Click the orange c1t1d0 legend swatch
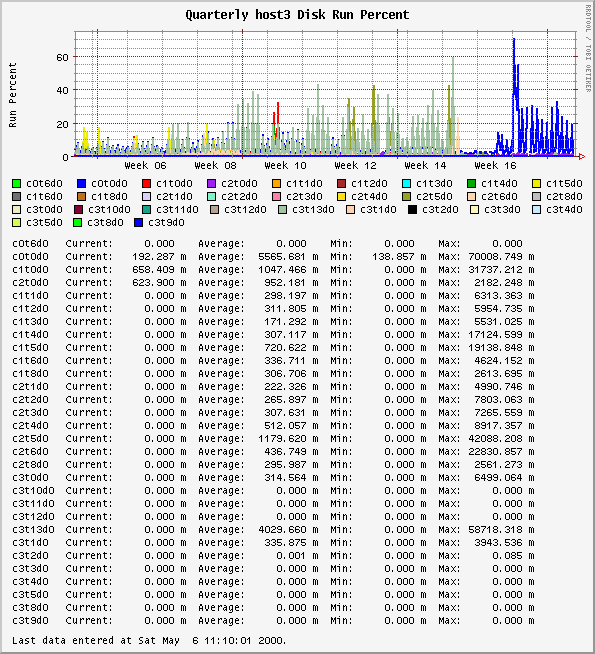 pos(276,183)
